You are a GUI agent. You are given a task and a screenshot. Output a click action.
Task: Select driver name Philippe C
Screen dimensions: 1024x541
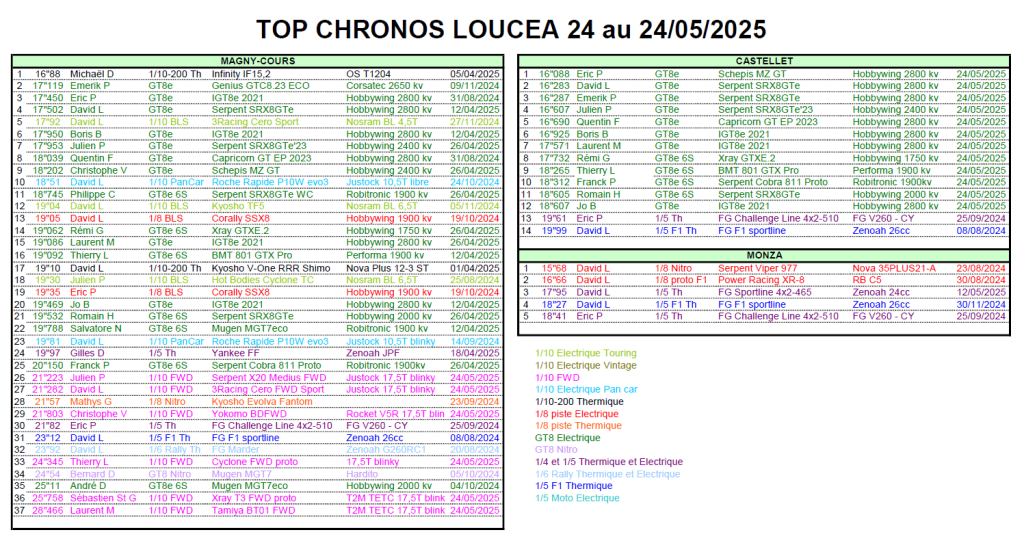(x=93, y=195)
